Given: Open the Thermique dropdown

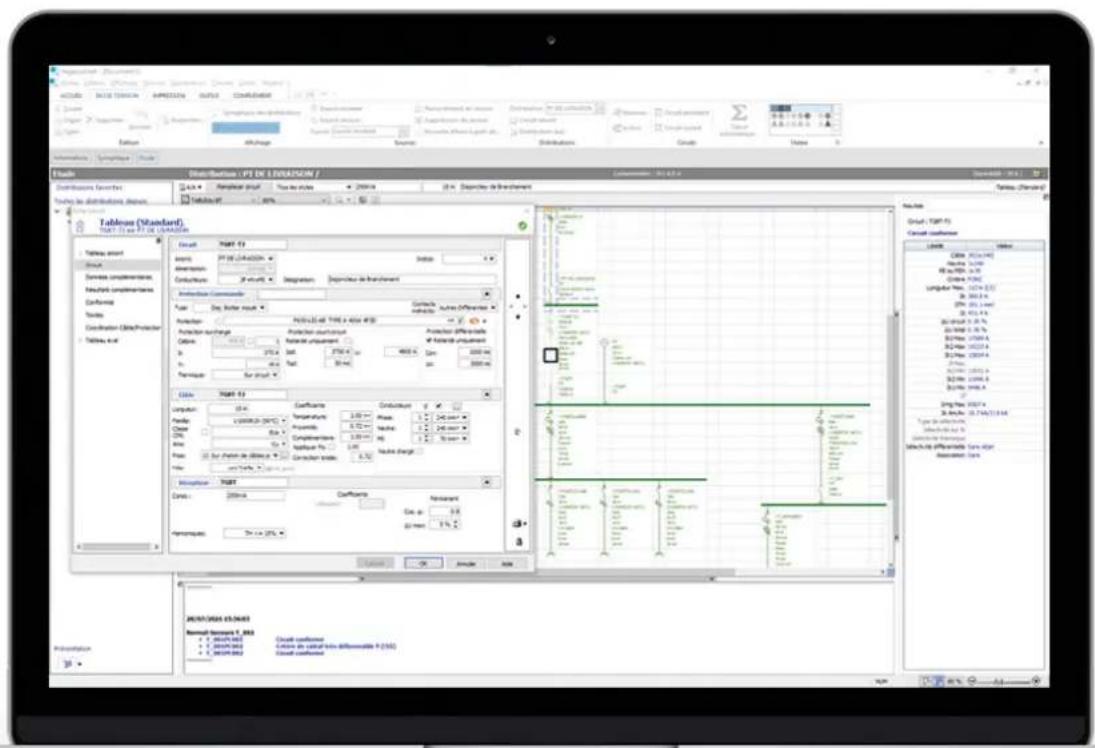Looking at the screenshot, I should [x=245, y=375].
